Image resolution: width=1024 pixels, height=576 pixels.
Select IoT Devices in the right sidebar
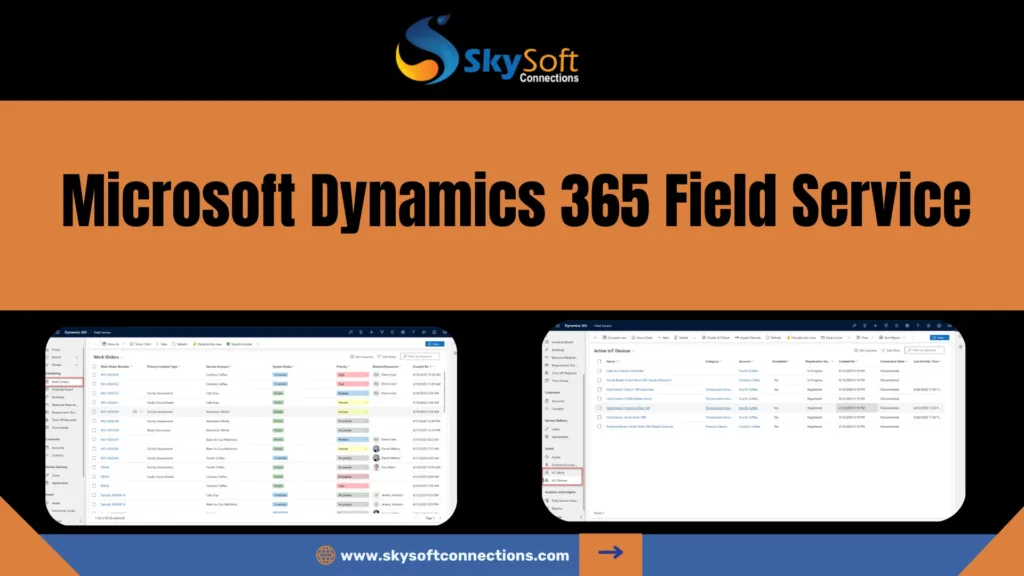click(x=562, y=480)
